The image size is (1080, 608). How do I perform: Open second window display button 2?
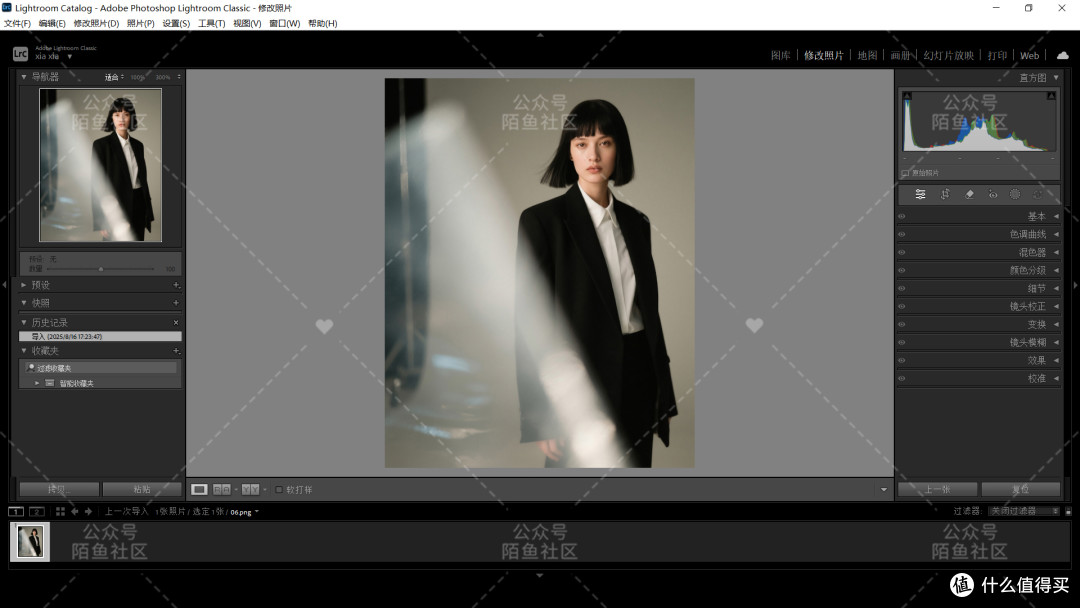(37, 512)
